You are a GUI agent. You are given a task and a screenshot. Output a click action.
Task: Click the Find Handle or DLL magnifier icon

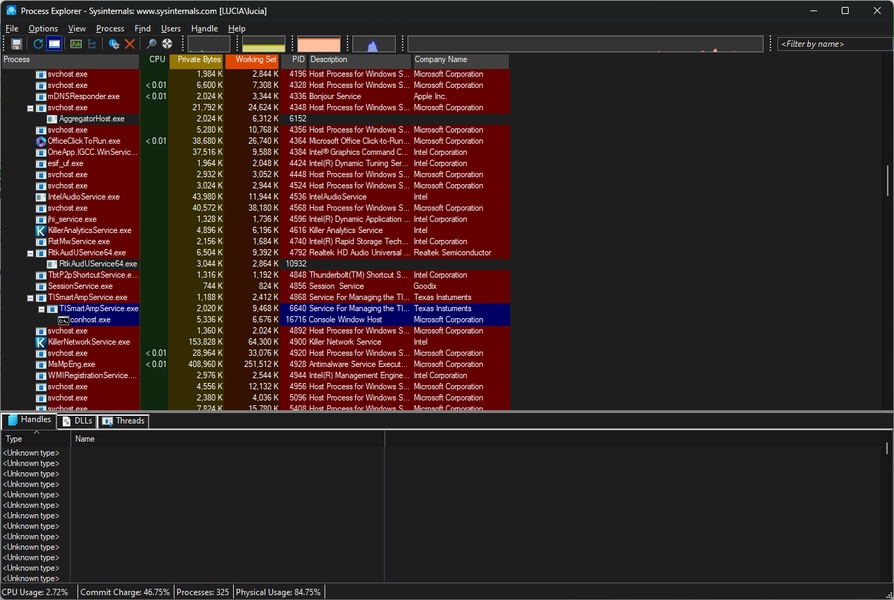click(152, 44)
